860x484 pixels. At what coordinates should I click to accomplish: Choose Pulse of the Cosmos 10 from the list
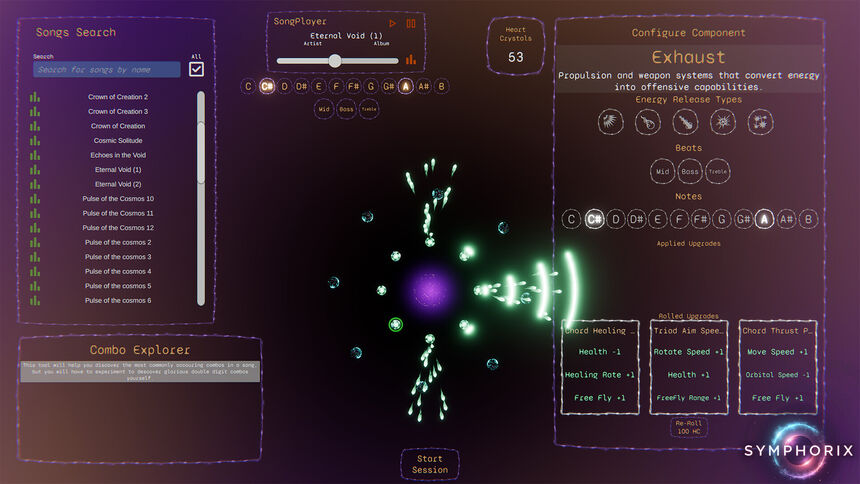(x=118, y=199)
